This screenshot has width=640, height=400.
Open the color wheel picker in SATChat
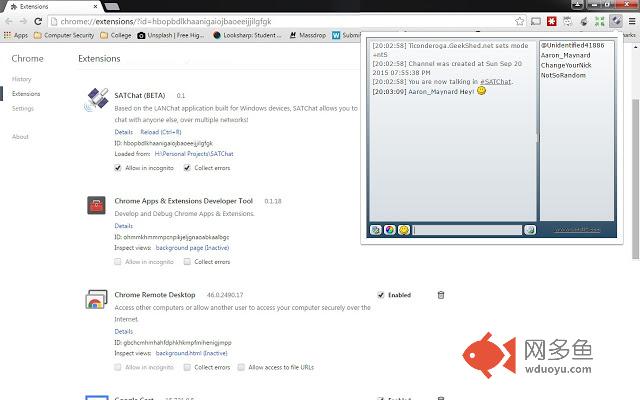click(389, 230)
